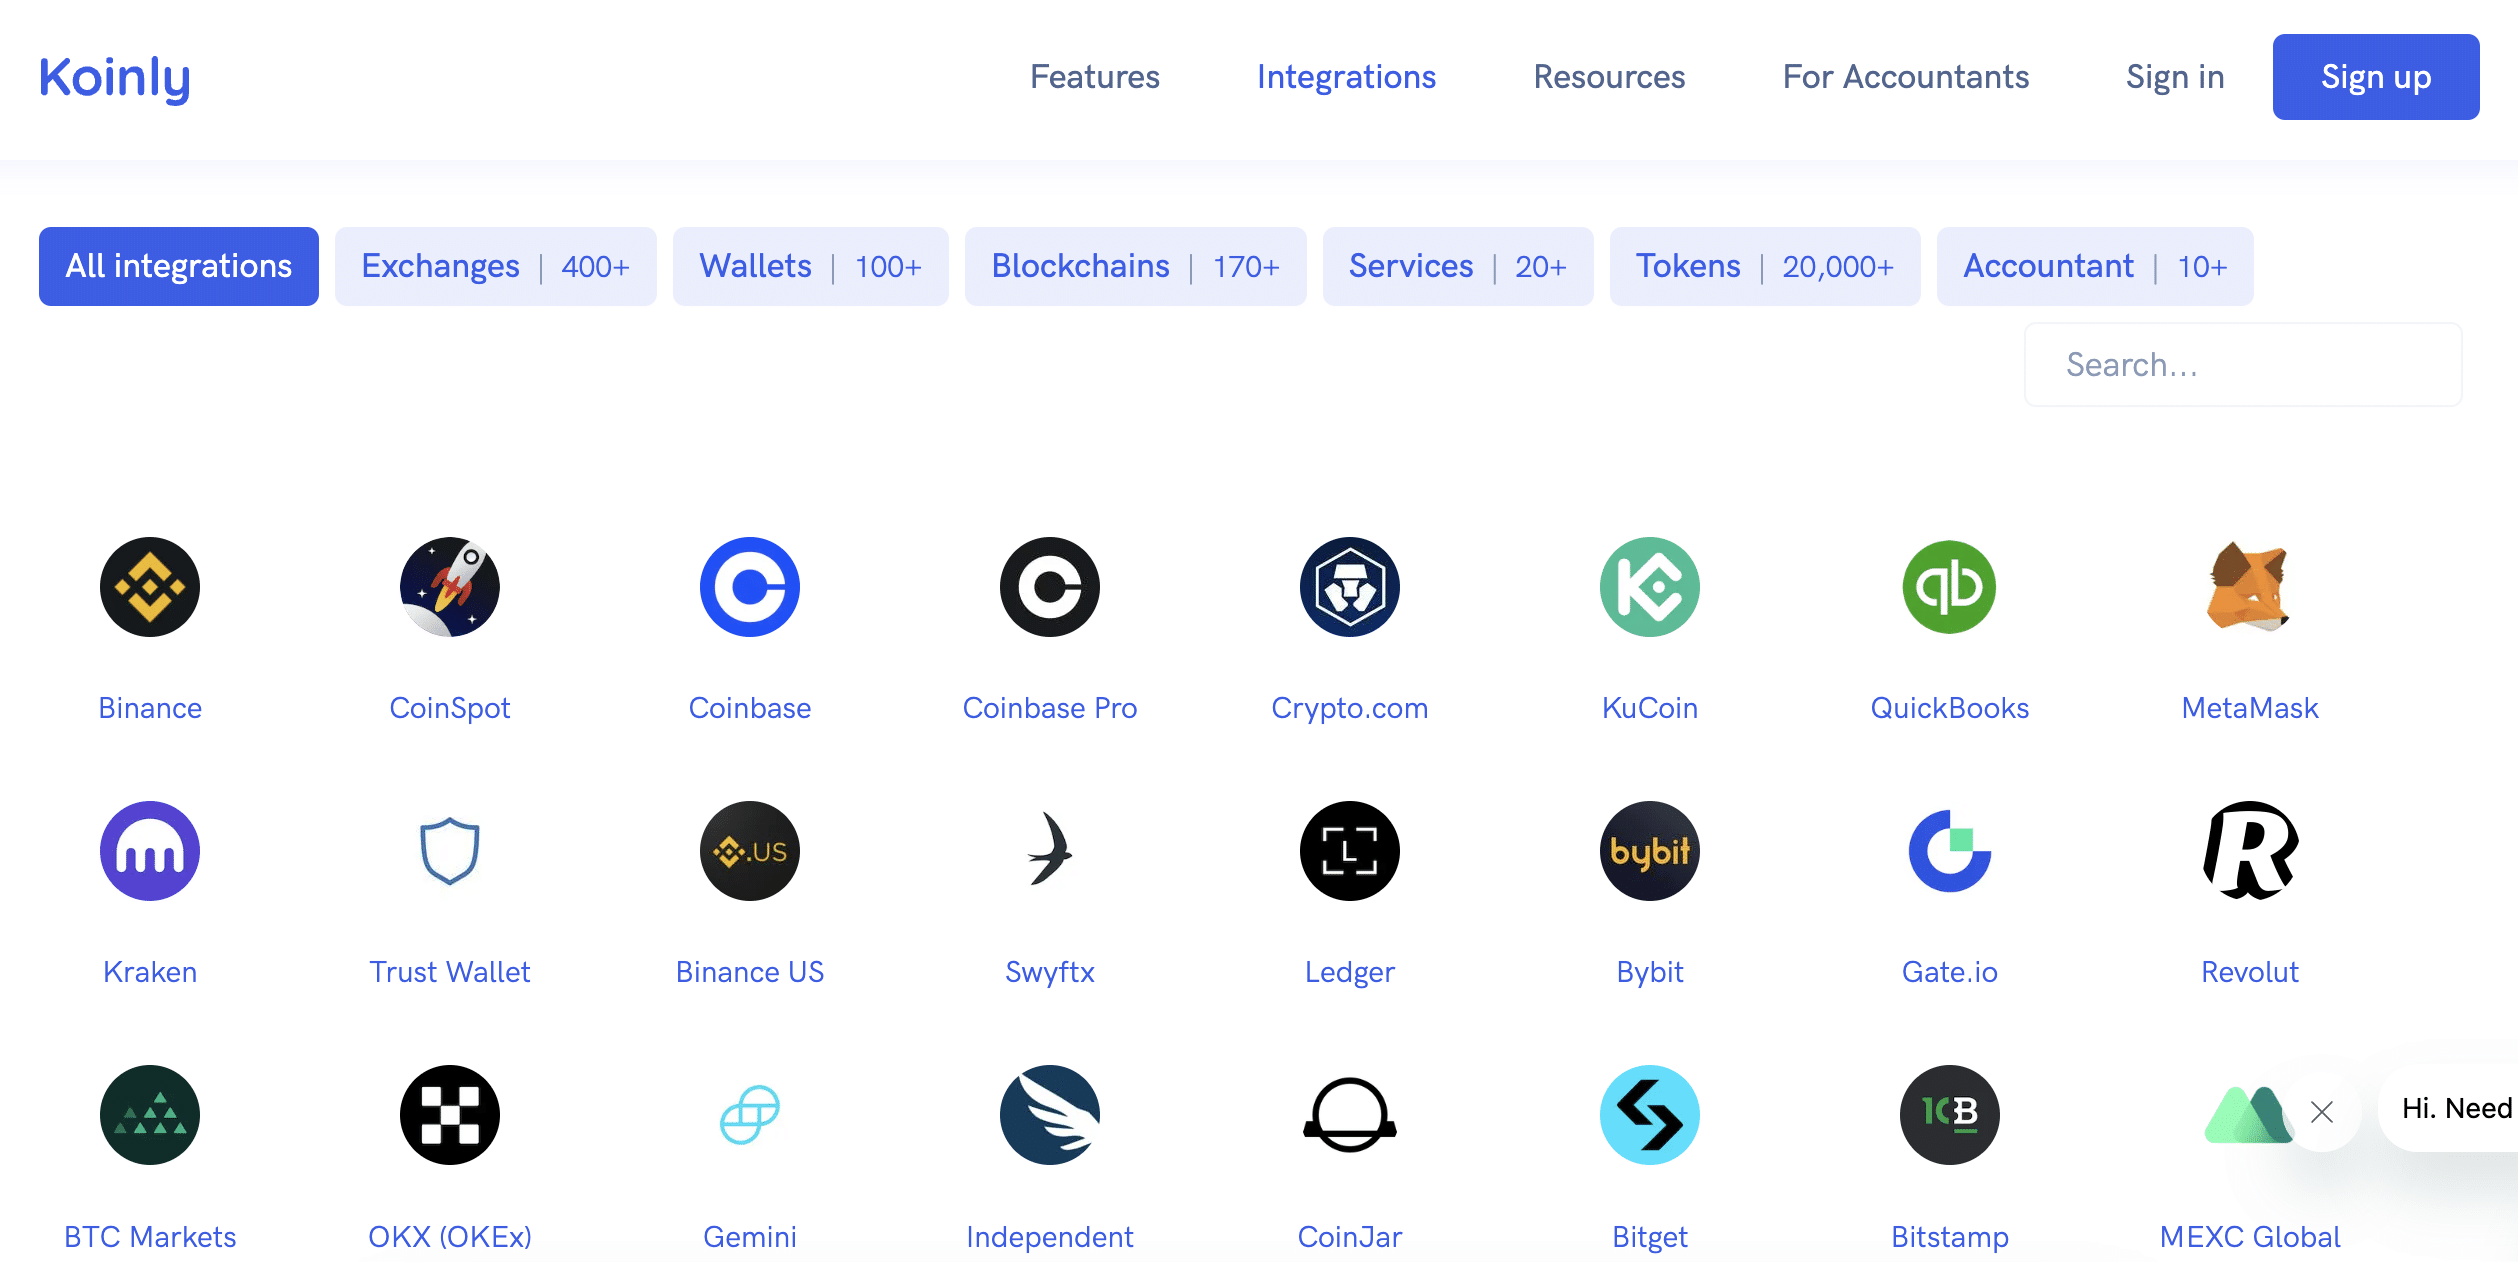2518x1262 pixels.
Task: Go to the Koinly home logo
Action: point(115,78)
